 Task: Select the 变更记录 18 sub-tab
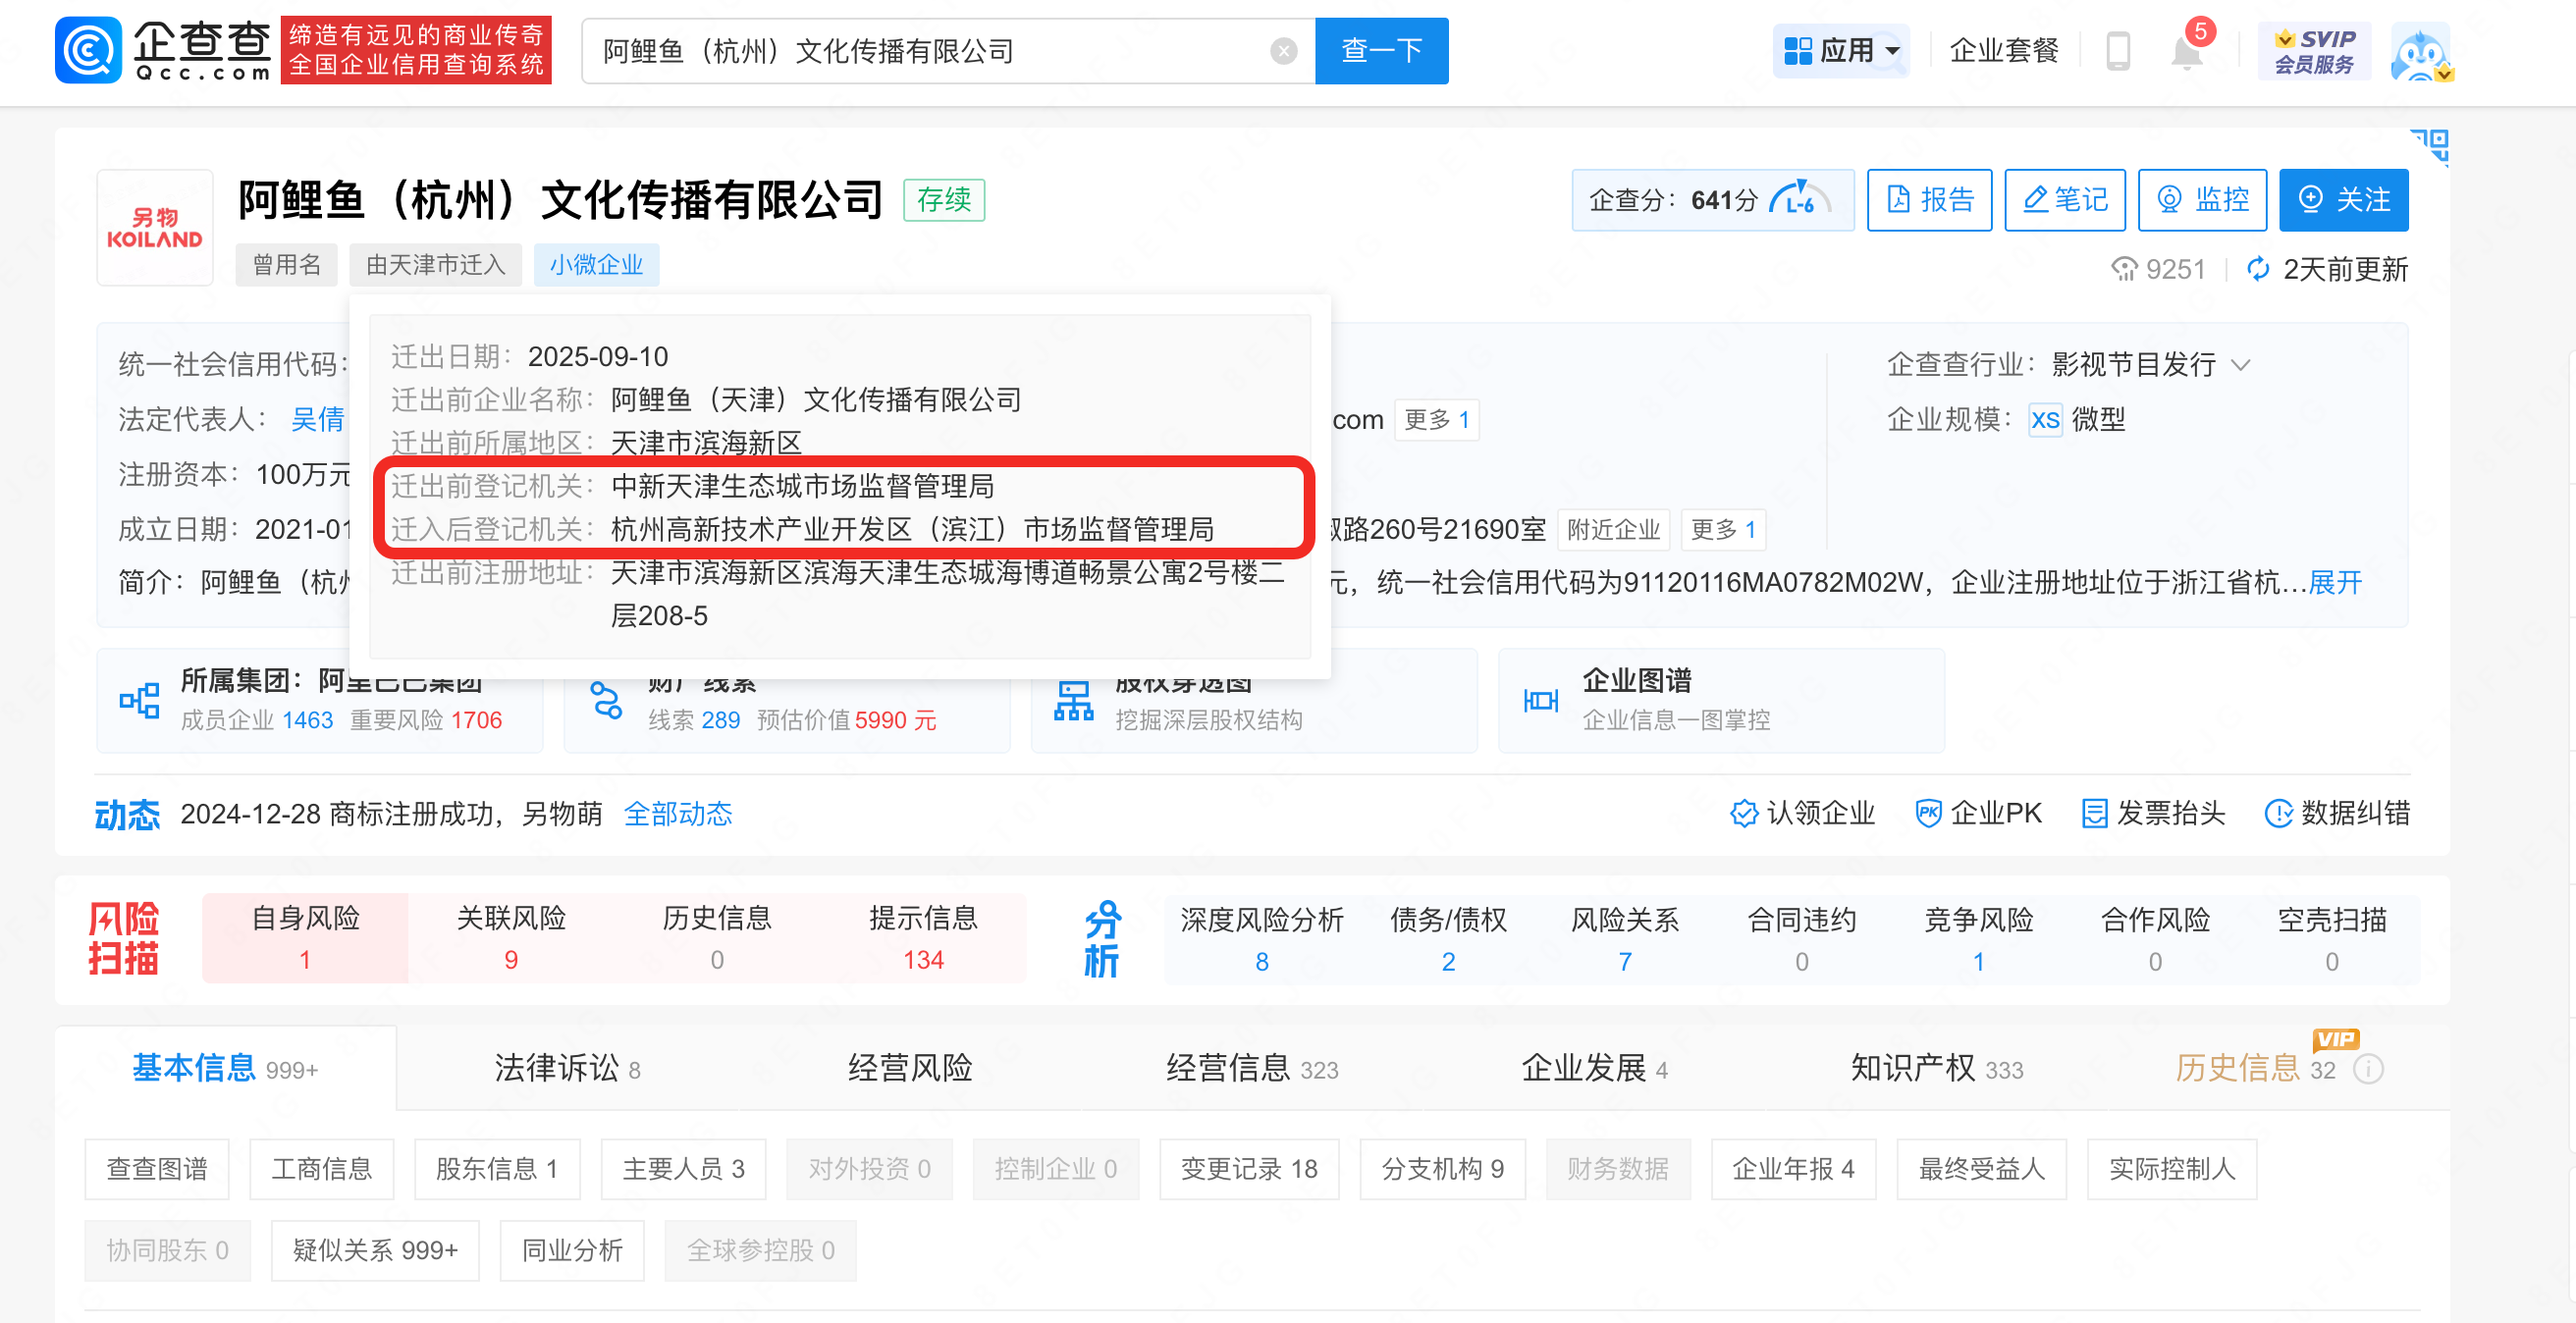[1248, 1169]
